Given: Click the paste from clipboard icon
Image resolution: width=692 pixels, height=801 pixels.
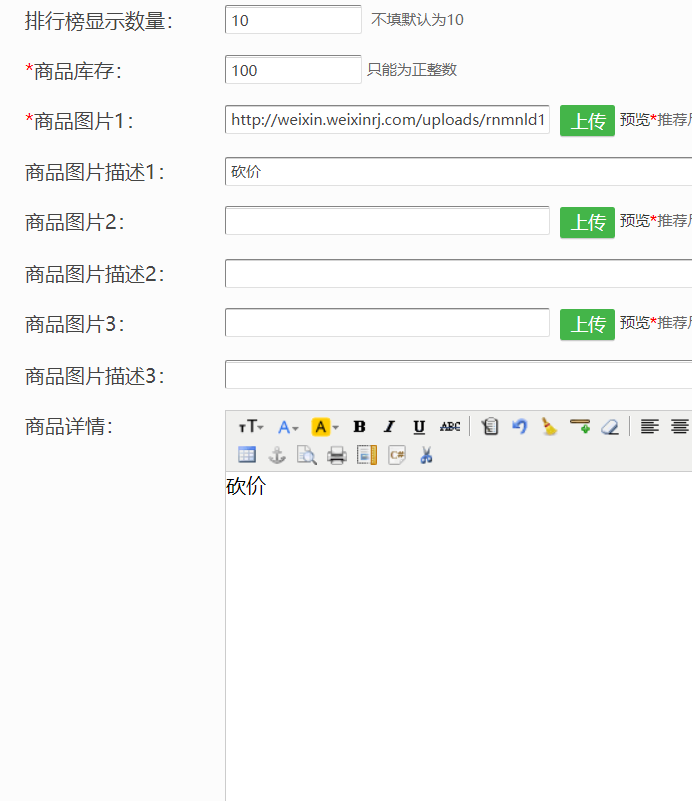Looking at the screenshot, I should coord(490,426).
